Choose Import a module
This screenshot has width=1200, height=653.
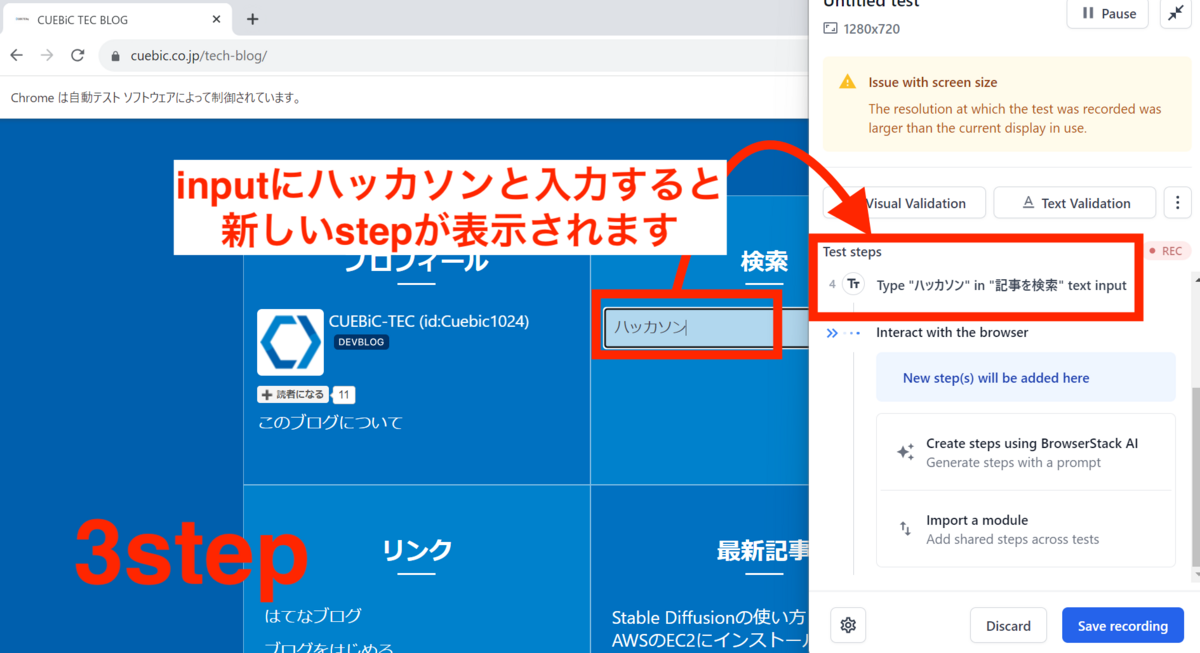pos(1026,529)
